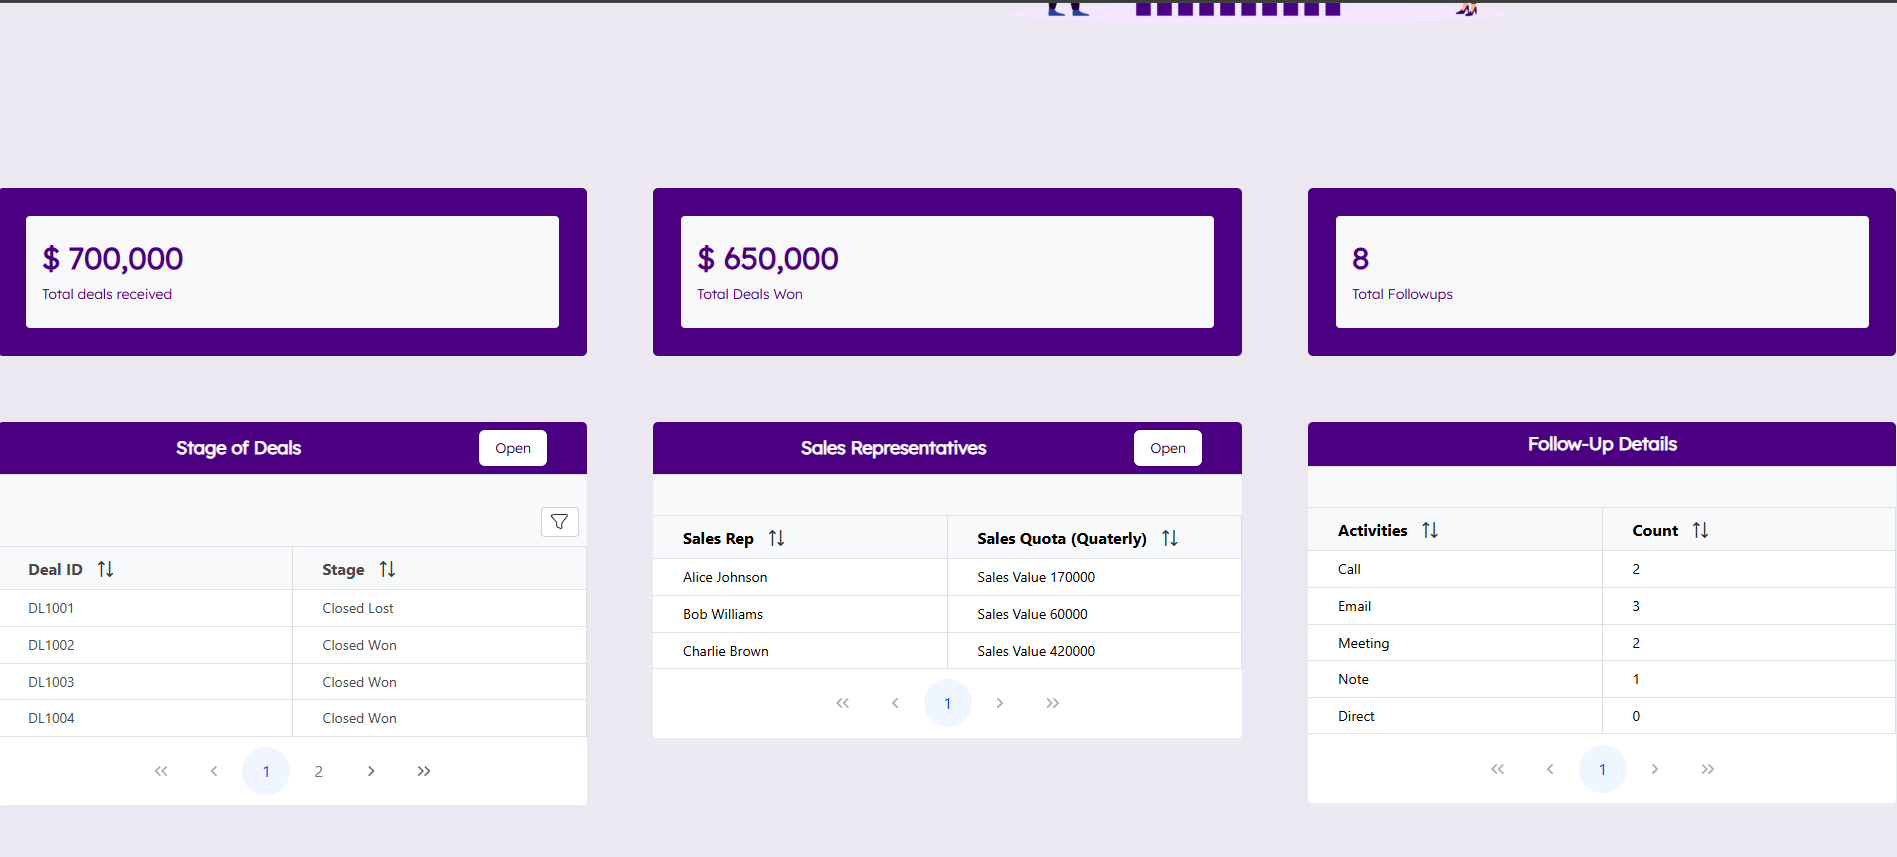Click the Sales Quota (Quaterly) header
The width and height of the screenshot is (1897, 857).
click(x=1094, y=538)
